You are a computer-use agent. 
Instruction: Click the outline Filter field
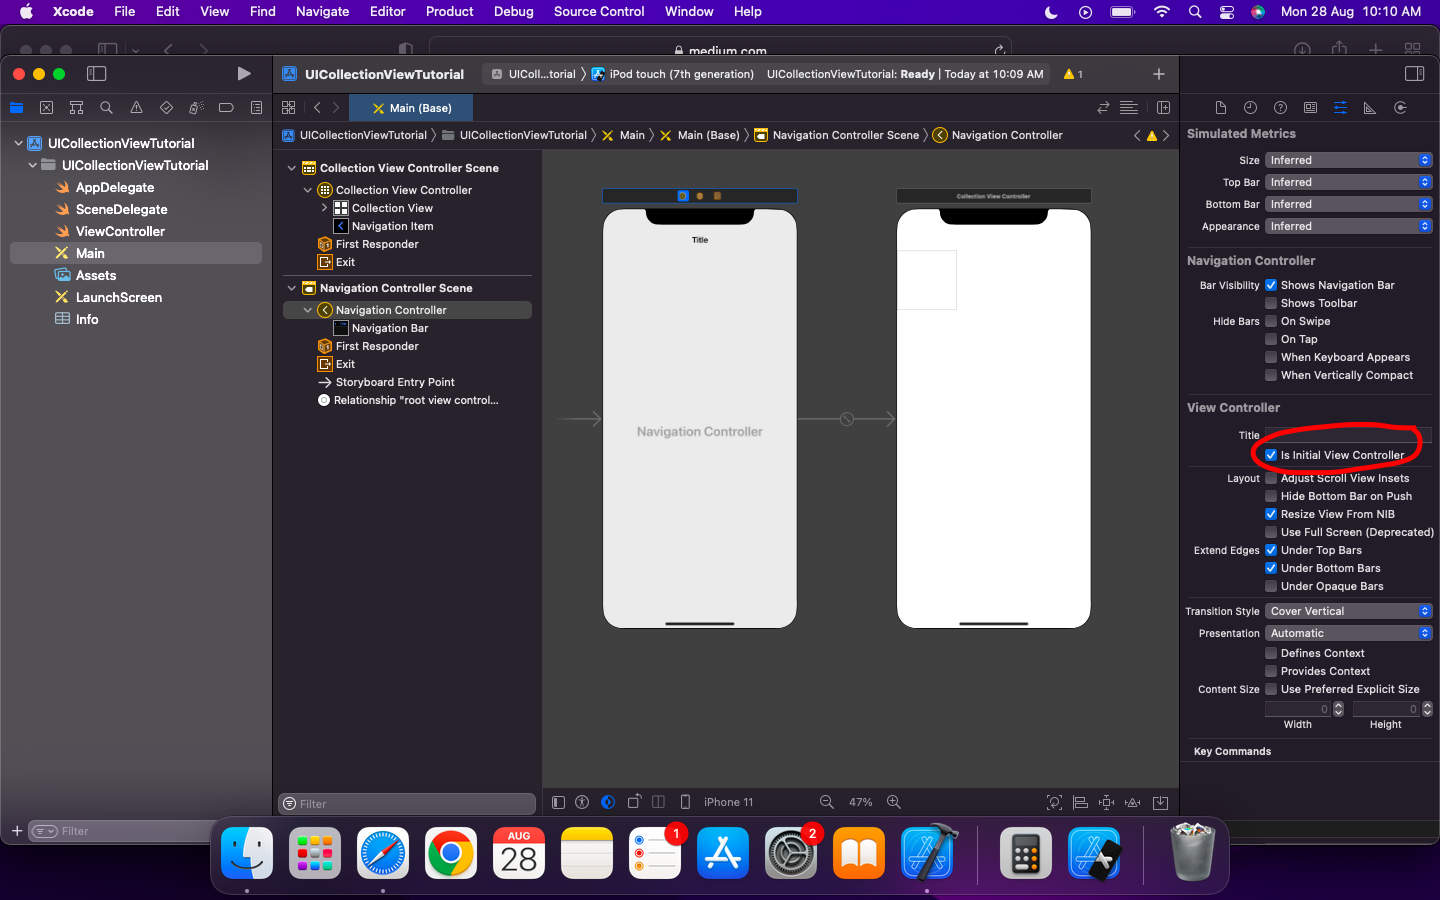point(407,804)
